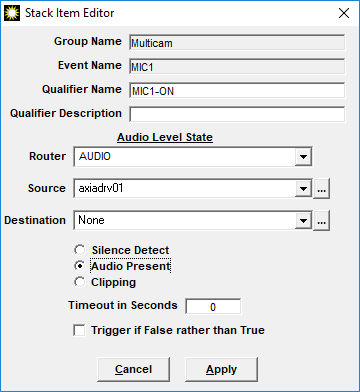Expand the Router dropdown arrow
Screen dimensions: 360x392
(x=303, y=157)
